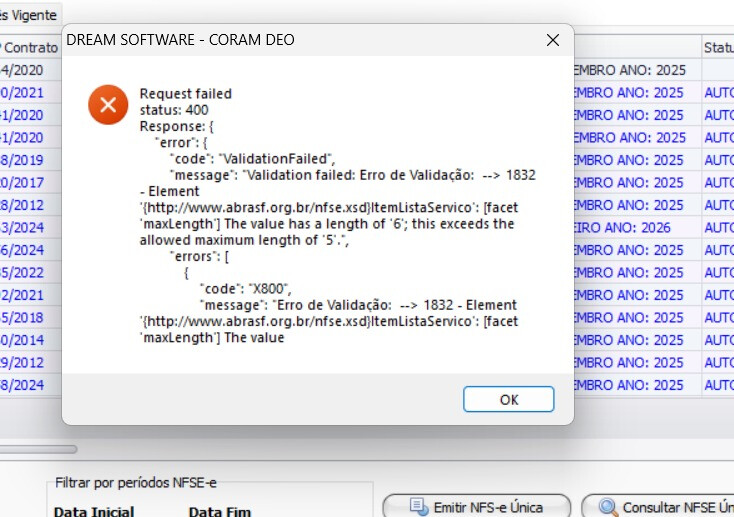Click the Status column header
This screenshot has width=734, height=517.
coord(718,47)
